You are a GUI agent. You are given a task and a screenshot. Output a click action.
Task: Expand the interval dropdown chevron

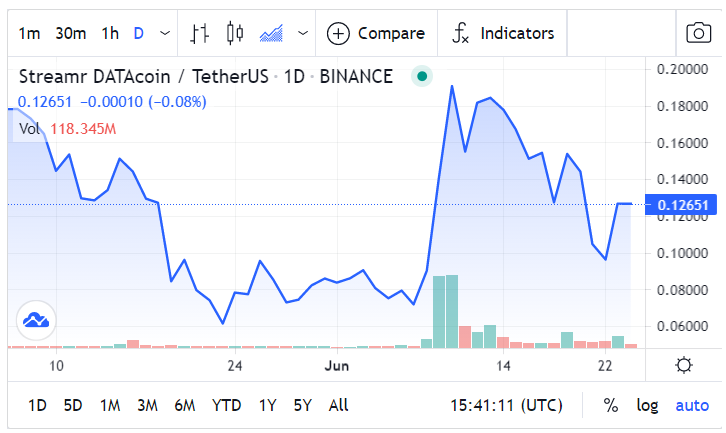tap(165, 33)
